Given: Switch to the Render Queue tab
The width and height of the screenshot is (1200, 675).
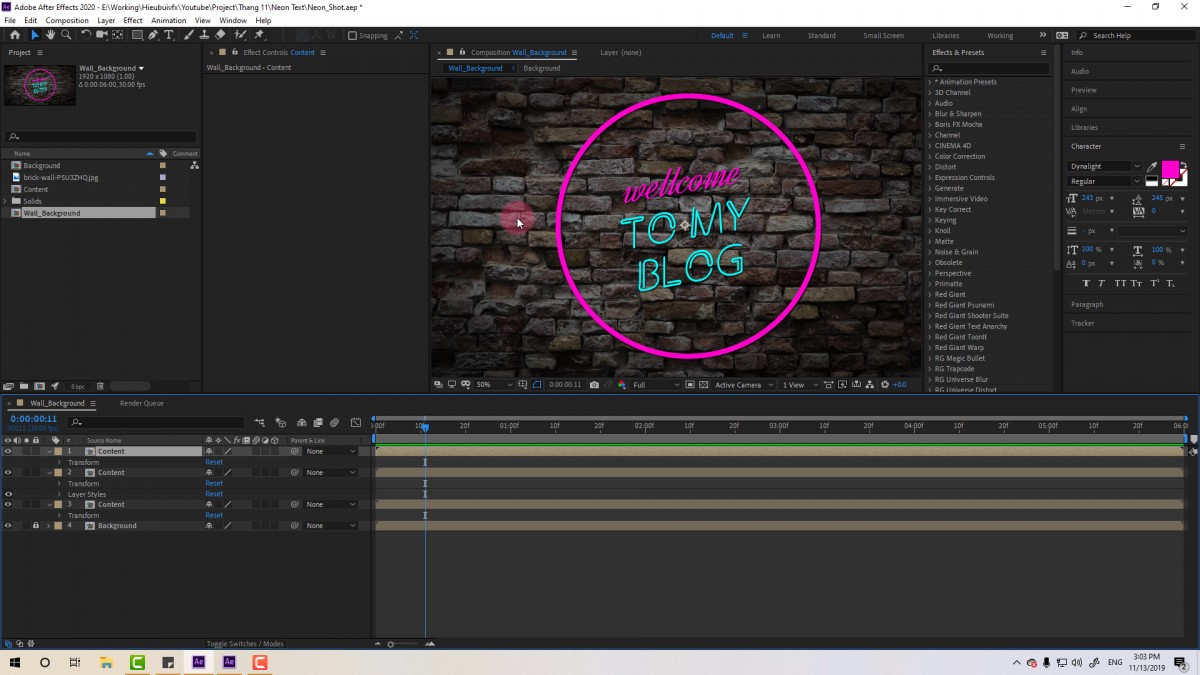Looking at the screenshot, I should pyautogui.click(x=142, y=403).
